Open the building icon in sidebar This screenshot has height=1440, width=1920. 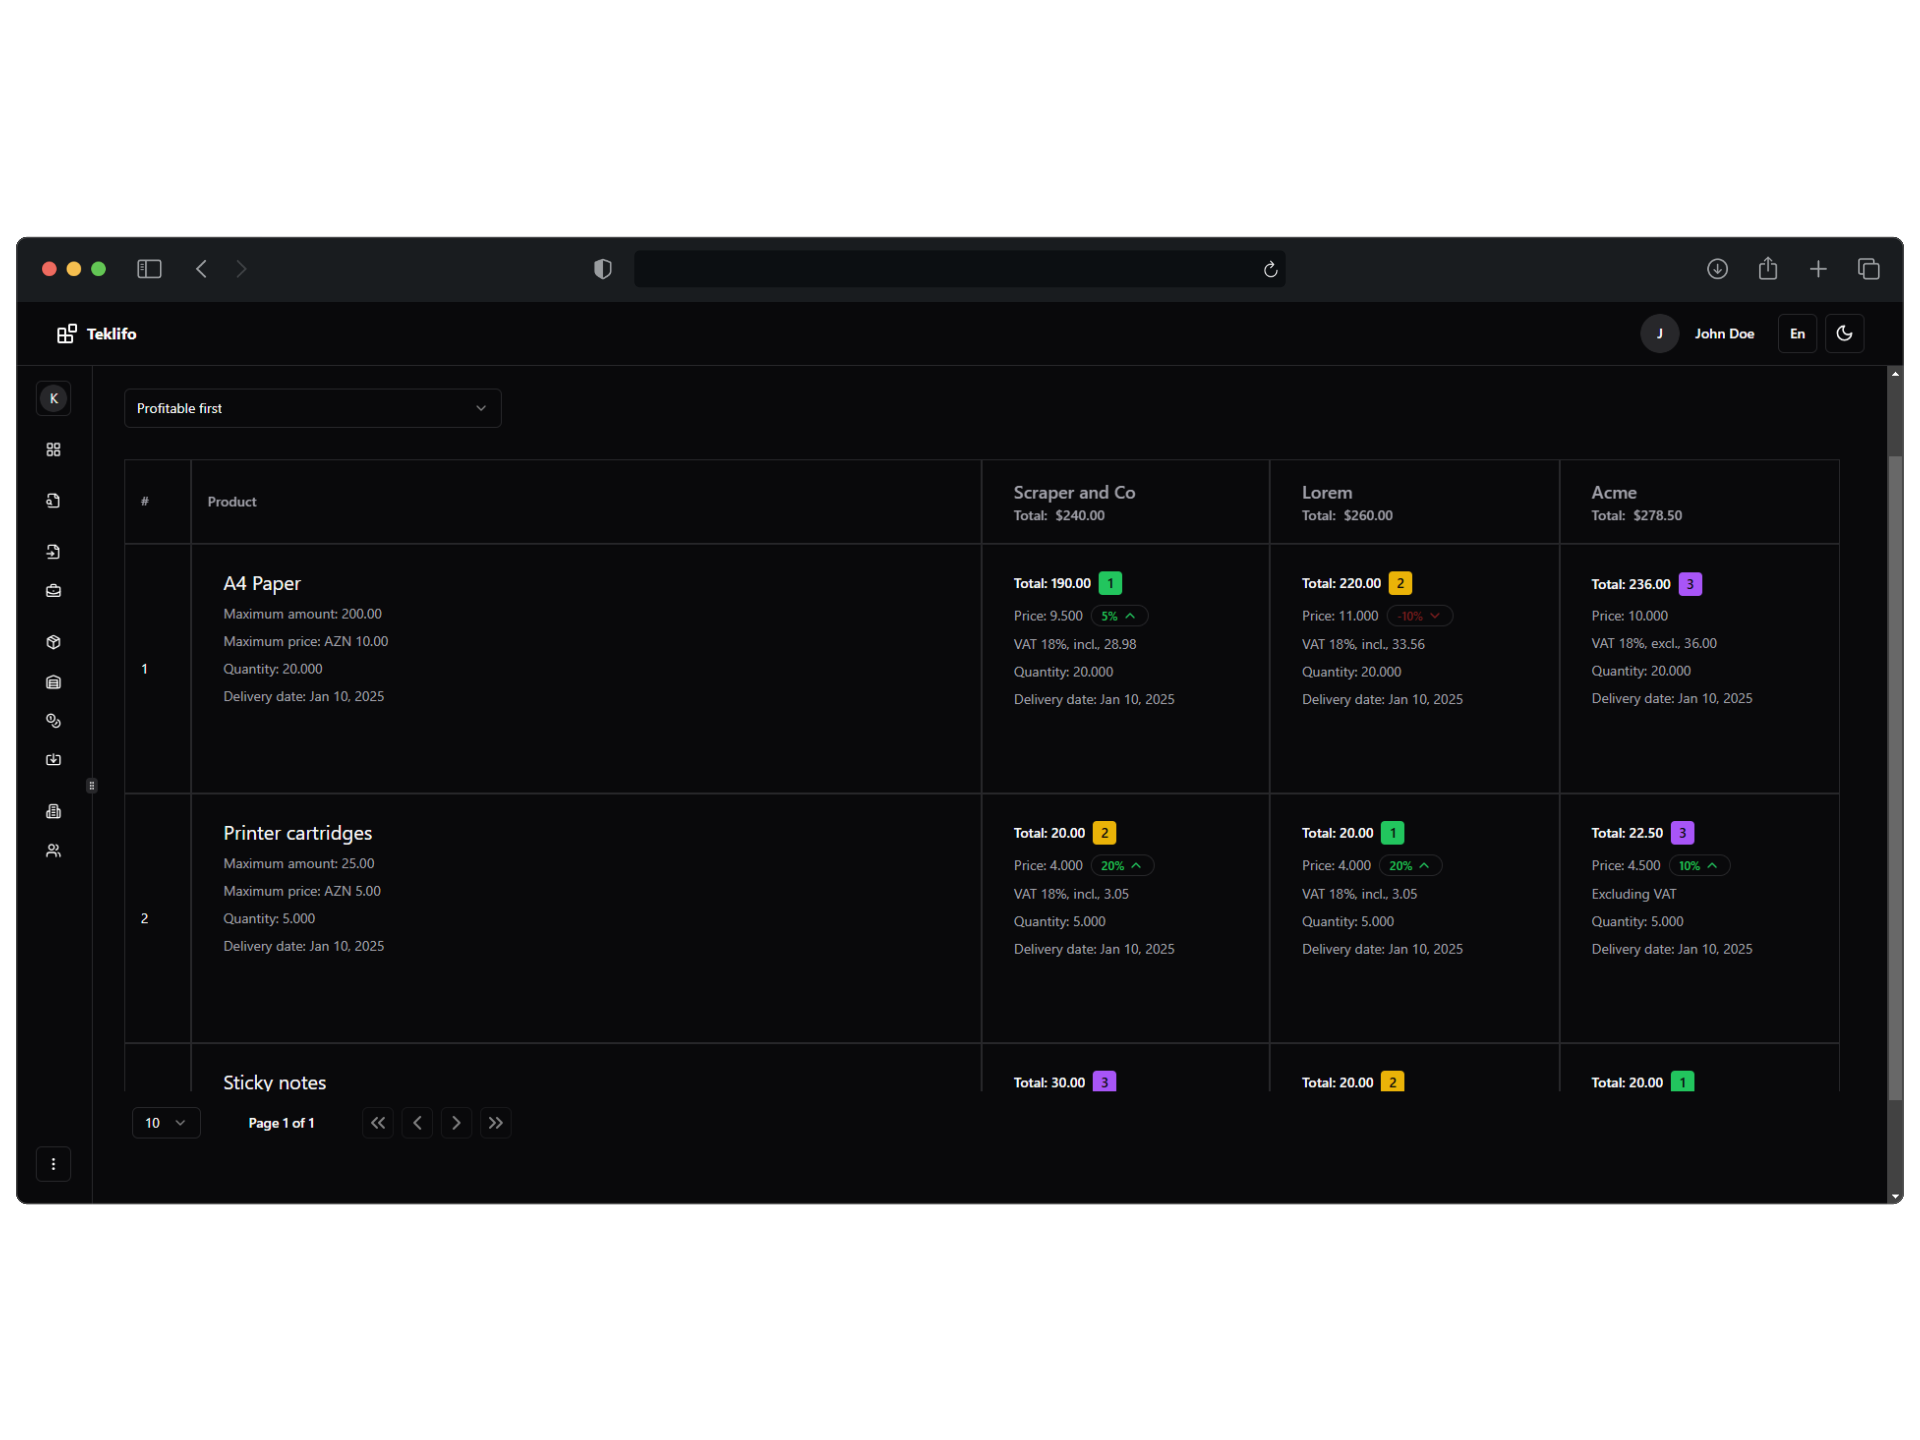53,811
